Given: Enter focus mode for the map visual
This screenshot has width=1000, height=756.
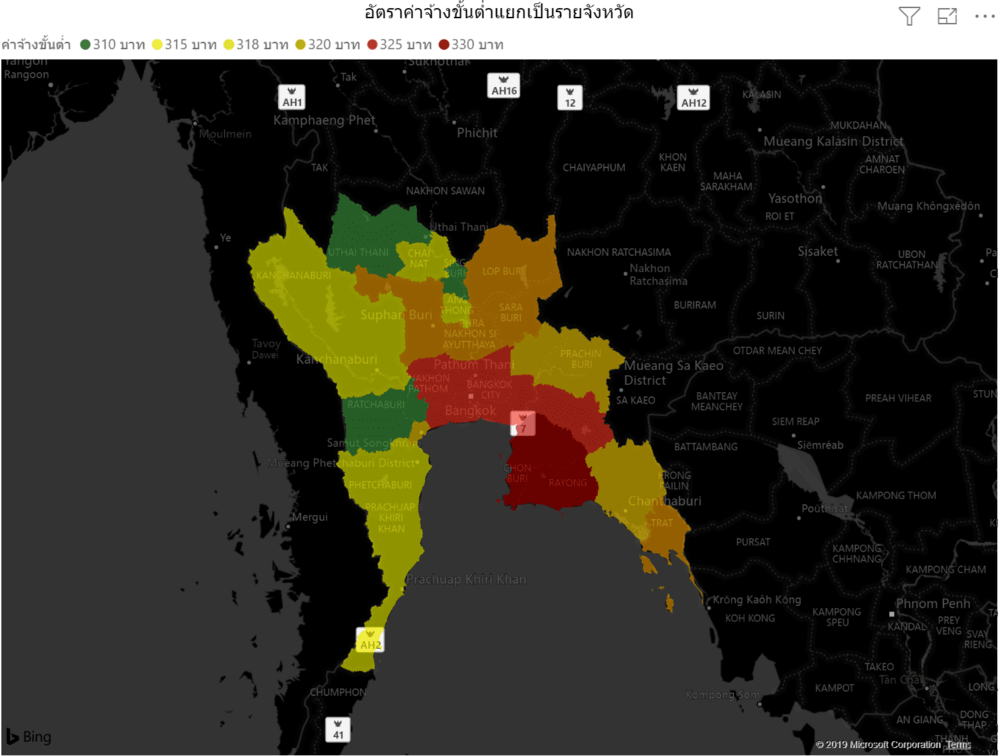Looking at the screenshot, I should (947, 16).
